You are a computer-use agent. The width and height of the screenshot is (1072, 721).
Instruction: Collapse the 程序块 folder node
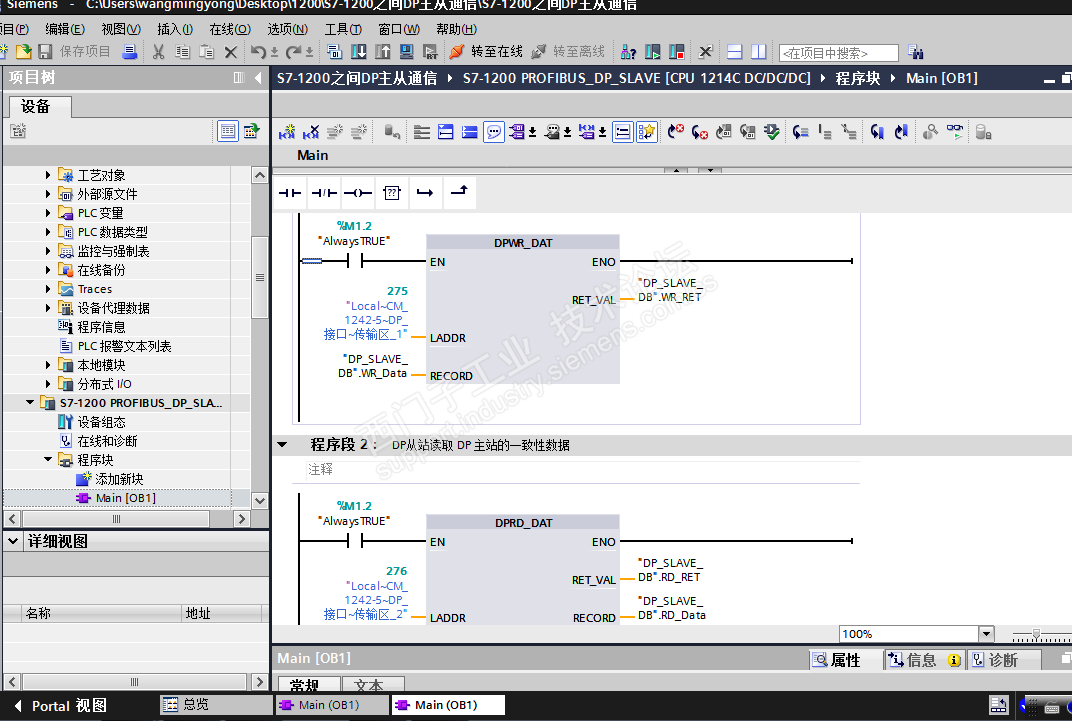tap(48, 459)
